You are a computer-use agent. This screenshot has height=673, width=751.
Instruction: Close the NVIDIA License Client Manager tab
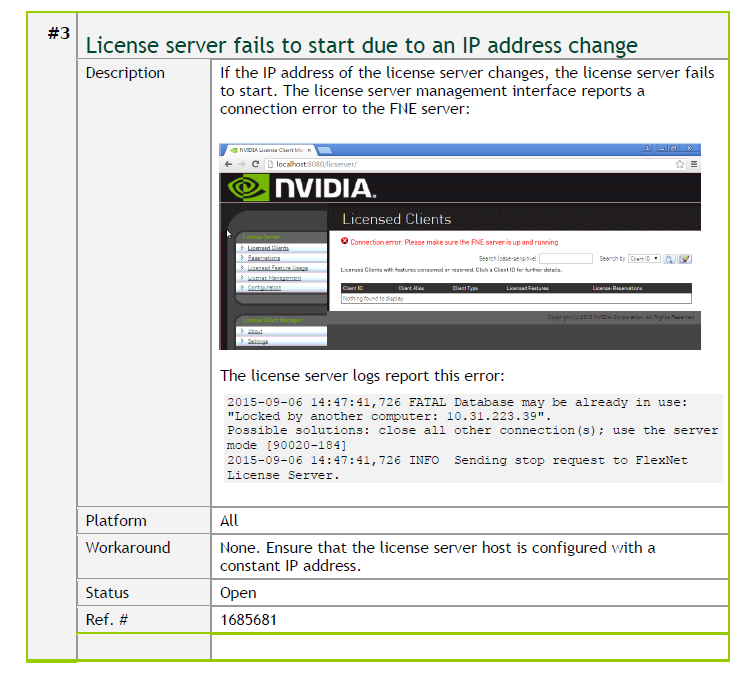tap(309, 150)
